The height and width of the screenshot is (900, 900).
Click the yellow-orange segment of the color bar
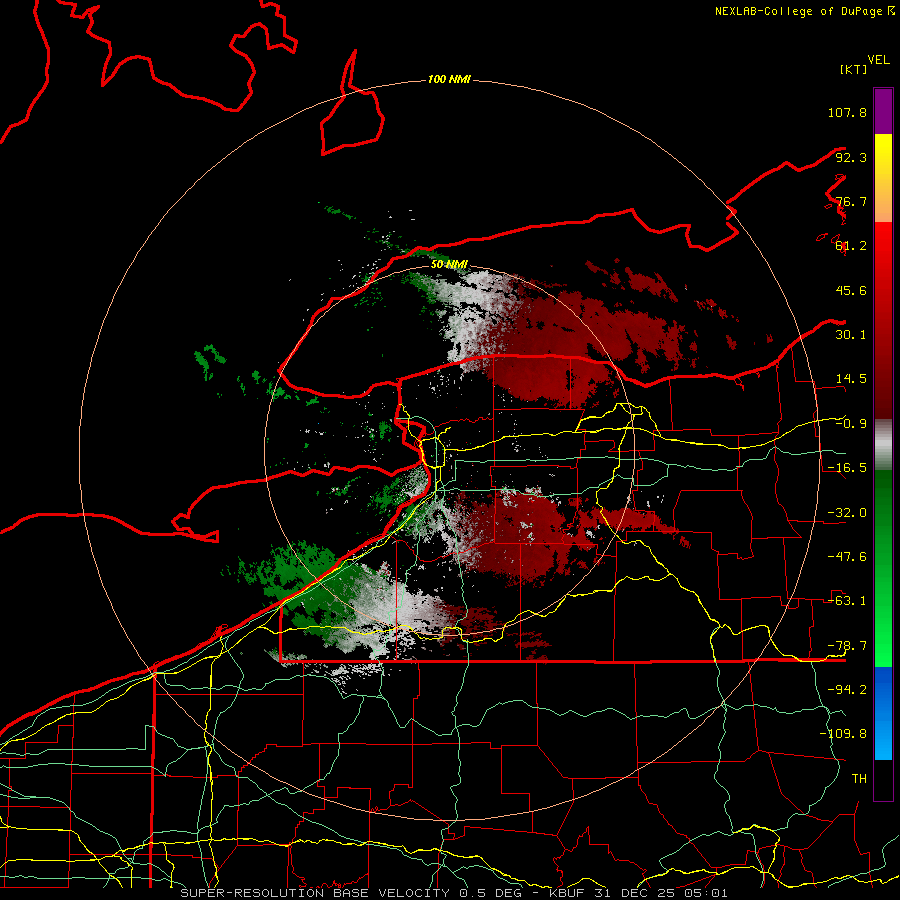tap(883, 178)
